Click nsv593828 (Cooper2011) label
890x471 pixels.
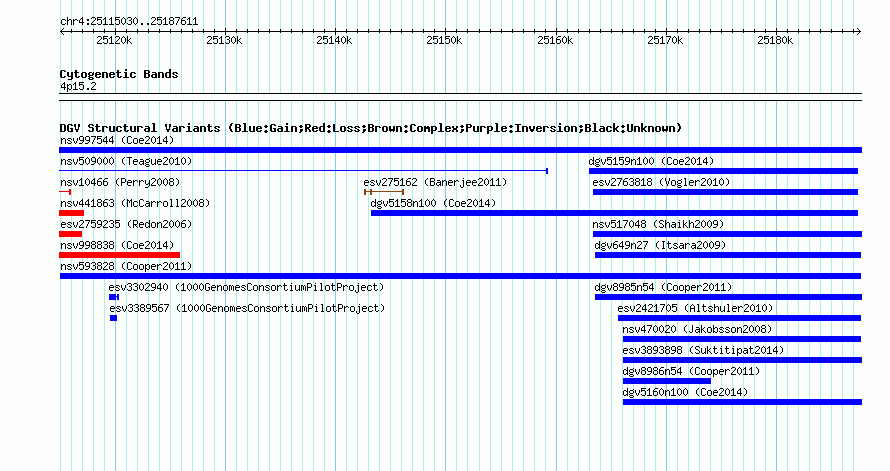[x=126, y=266]
